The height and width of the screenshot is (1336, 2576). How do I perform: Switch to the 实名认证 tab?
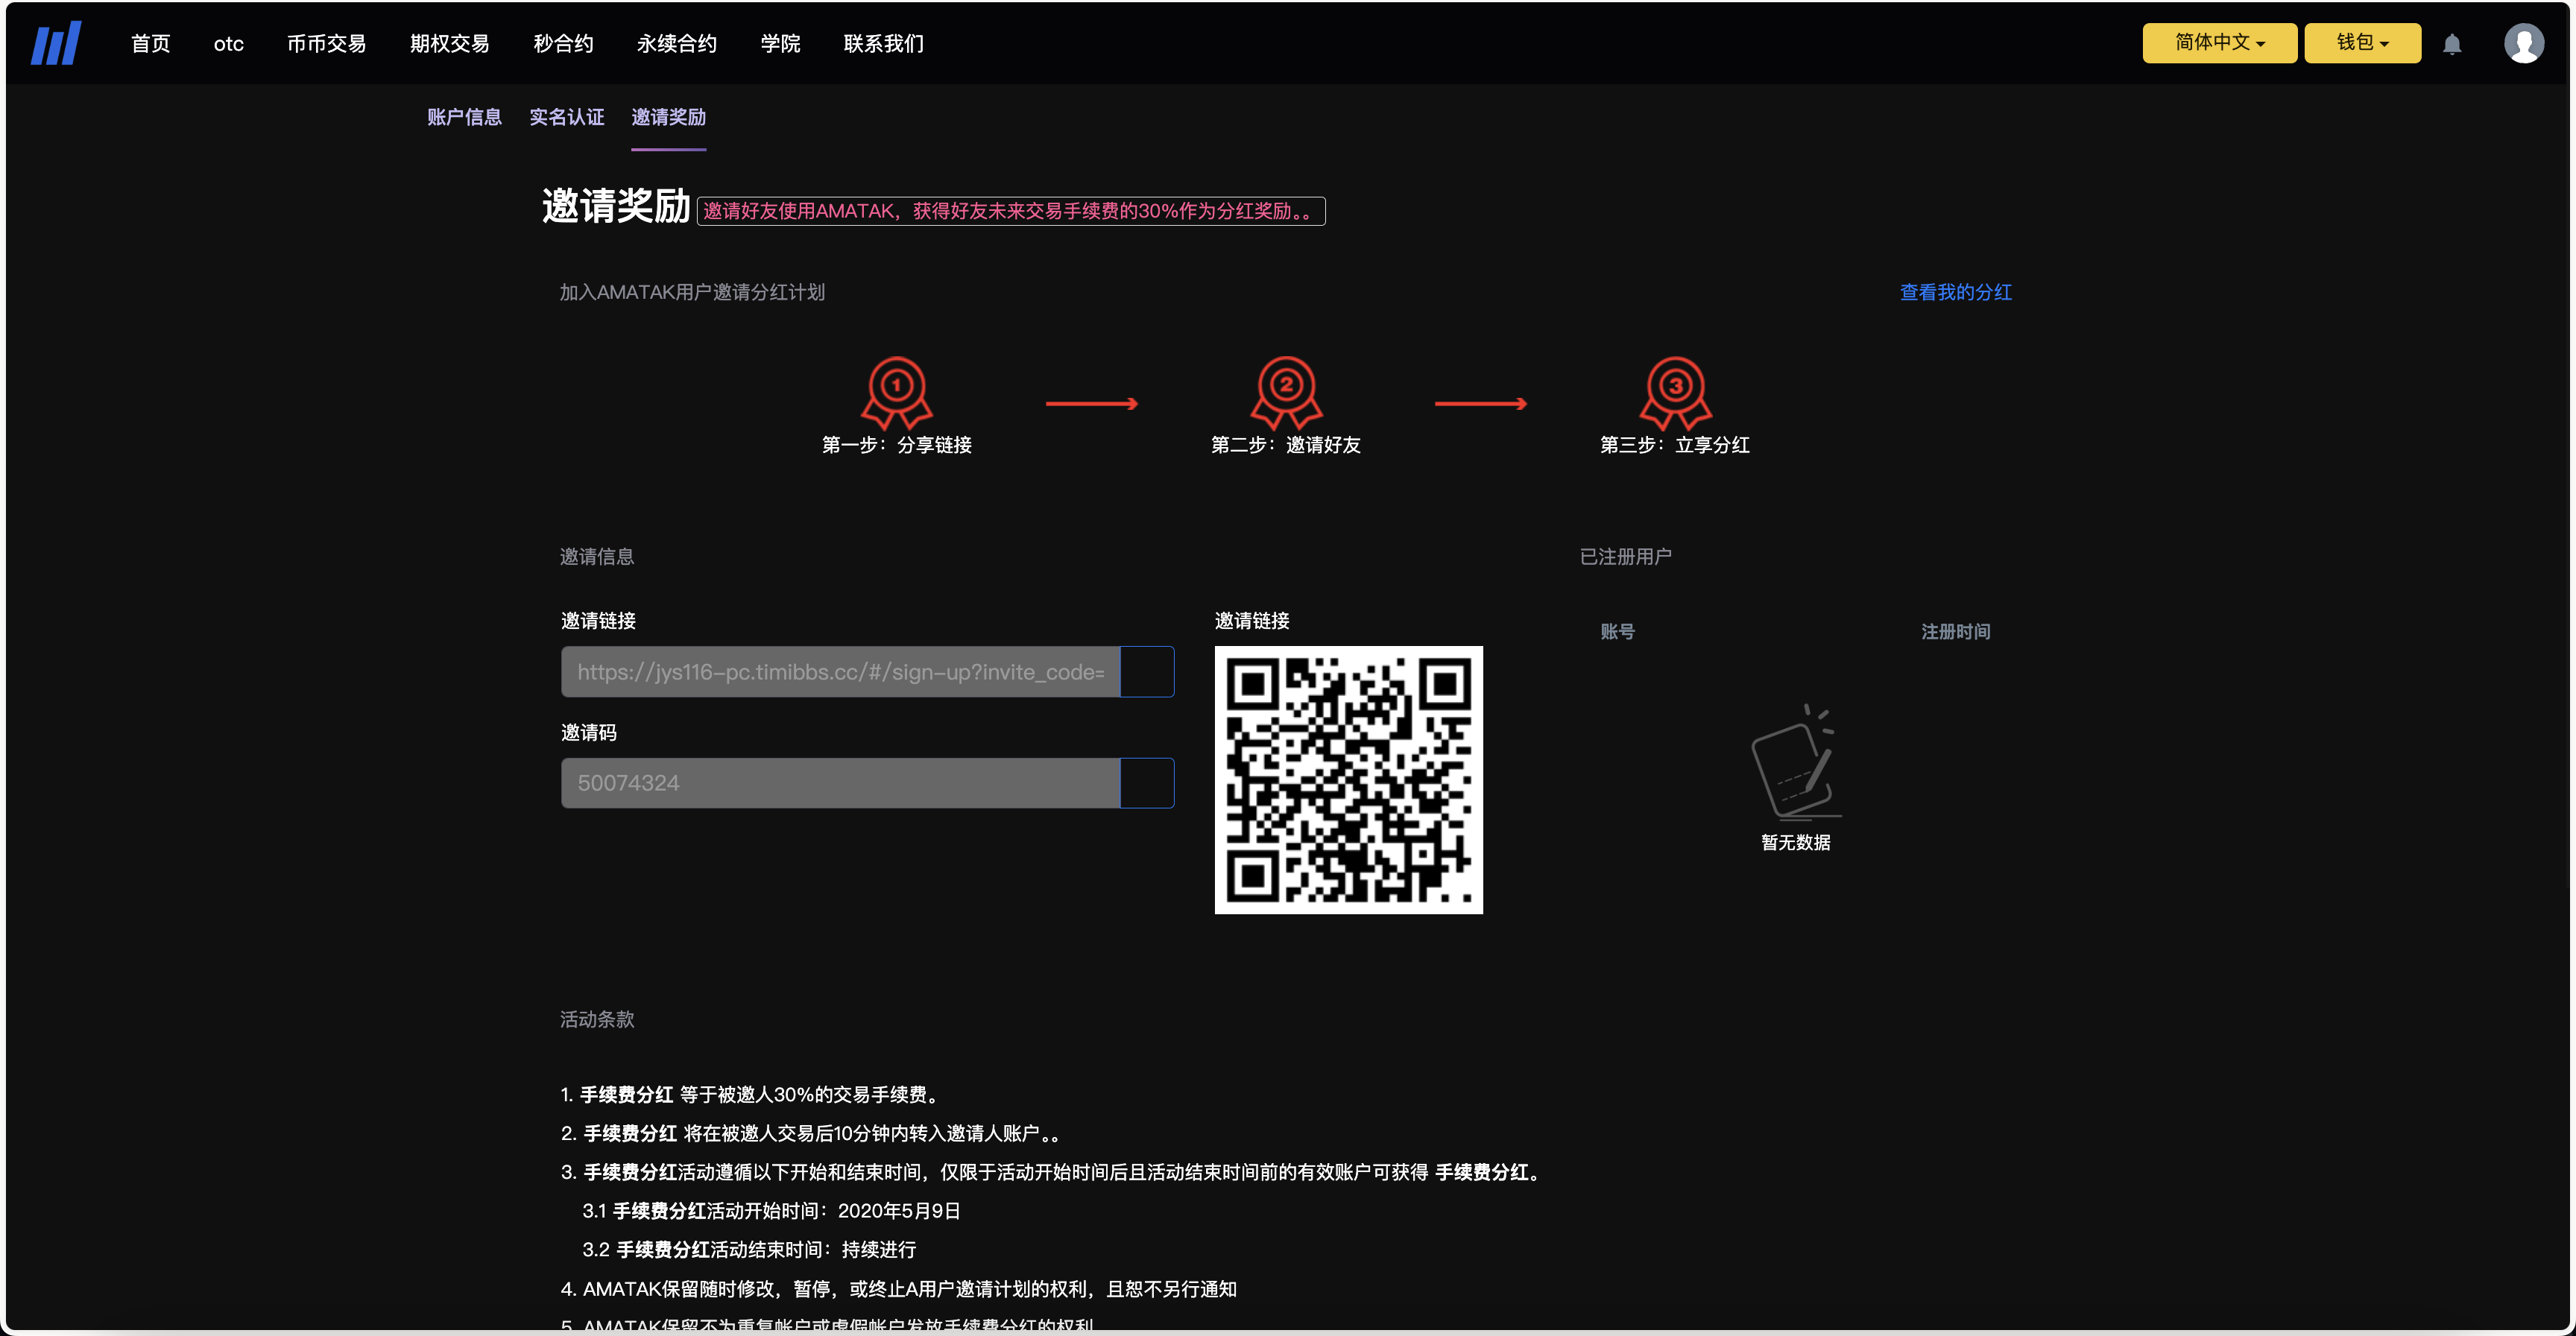coord(566,117)
